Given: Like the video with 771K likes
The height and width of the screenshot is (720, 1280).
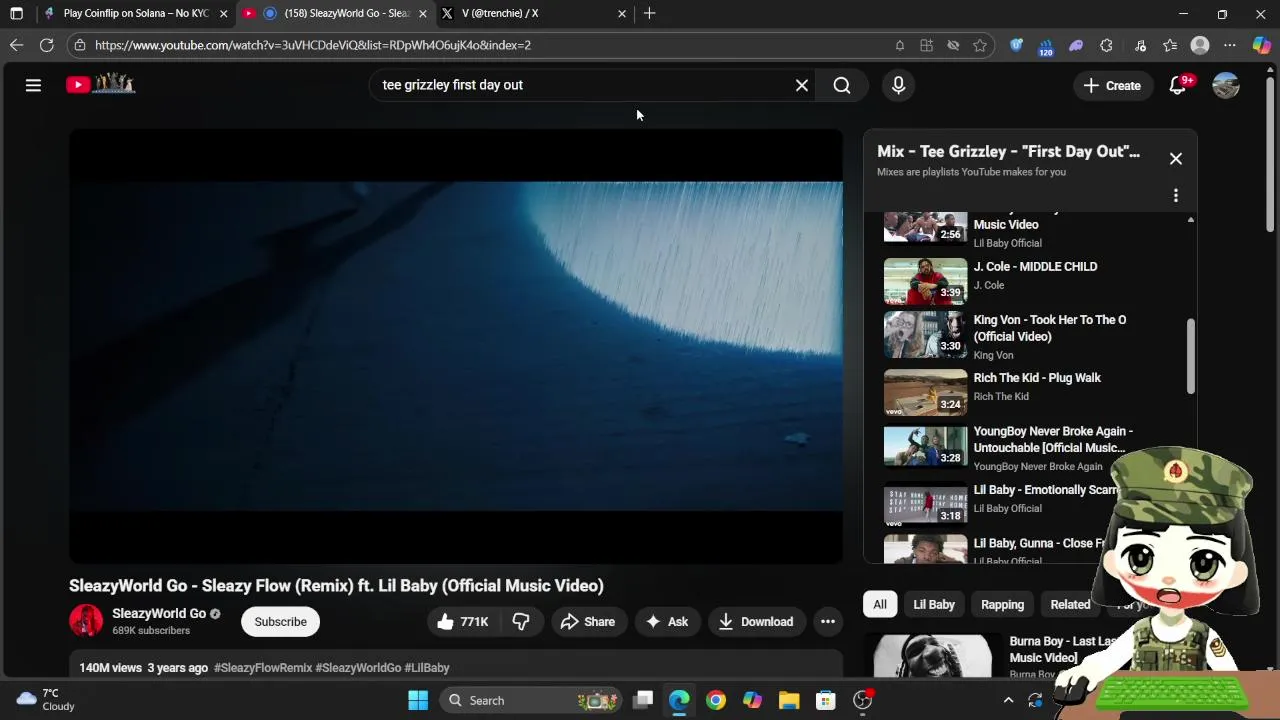Looking at the screenshot, I should pos(463,621).
